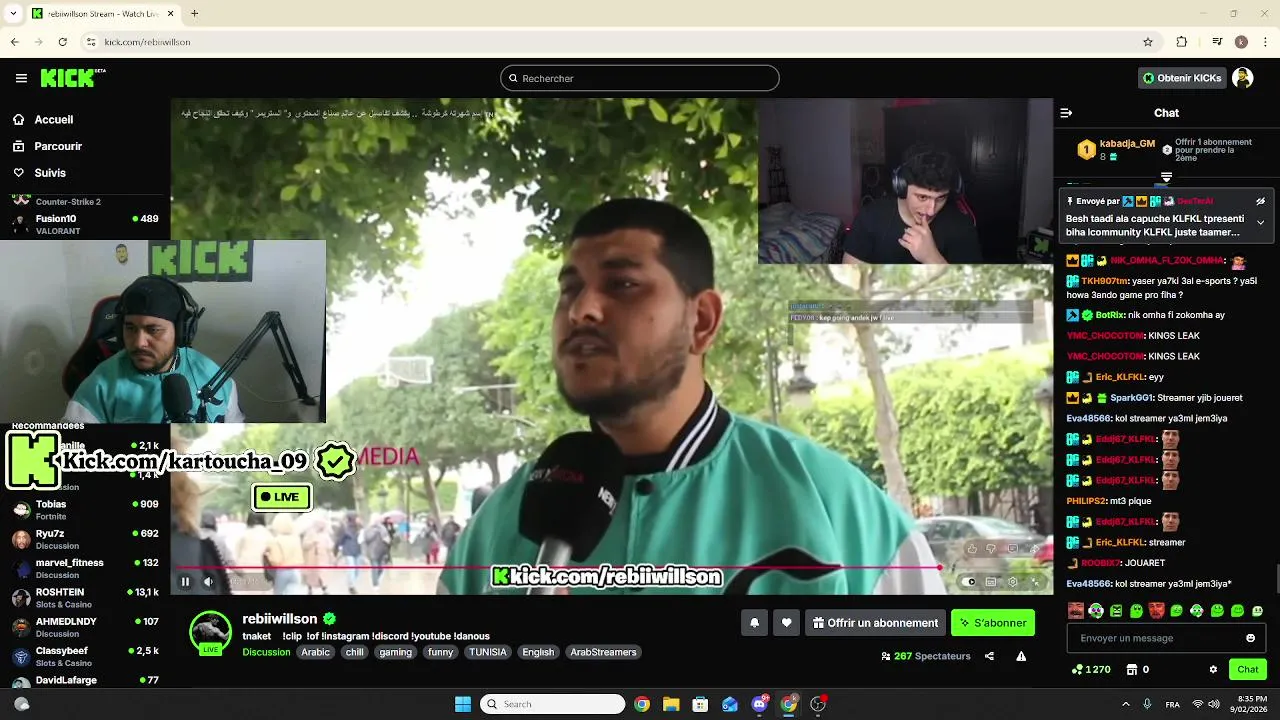Image resolution: width=1280 pixels, height=720 pixels.
Task: Click the stream progress bar
Action: [x=611, y=567]
